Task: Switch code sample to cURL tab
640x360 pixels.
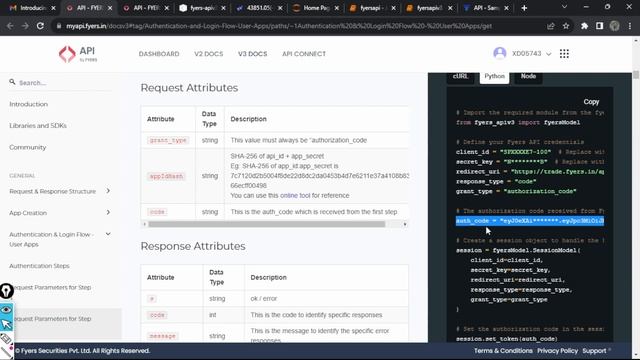Action: 460,77
